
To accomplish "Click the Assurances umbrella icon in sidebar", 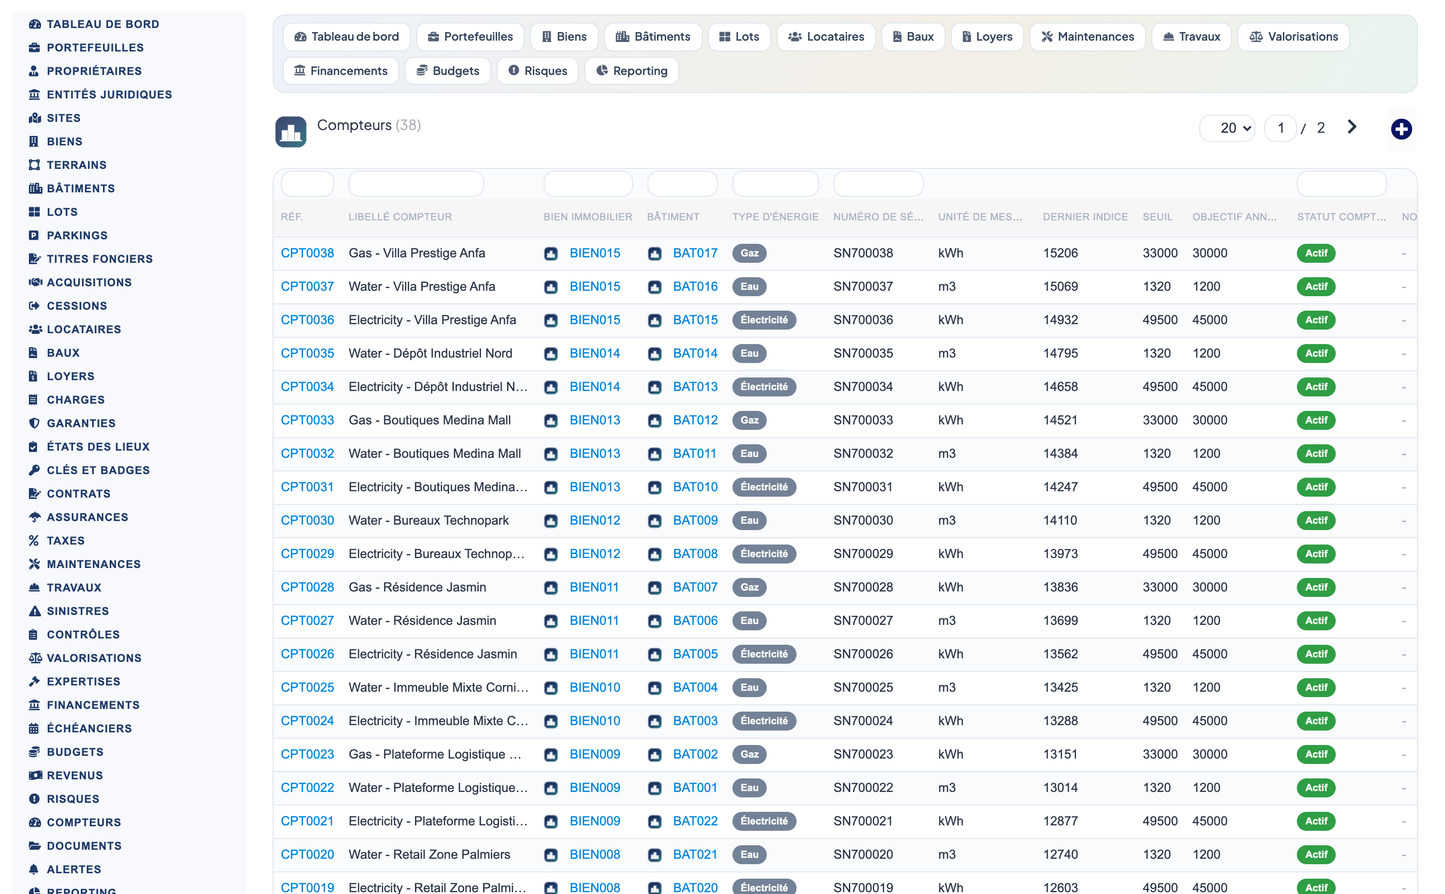I will point(35,517).
